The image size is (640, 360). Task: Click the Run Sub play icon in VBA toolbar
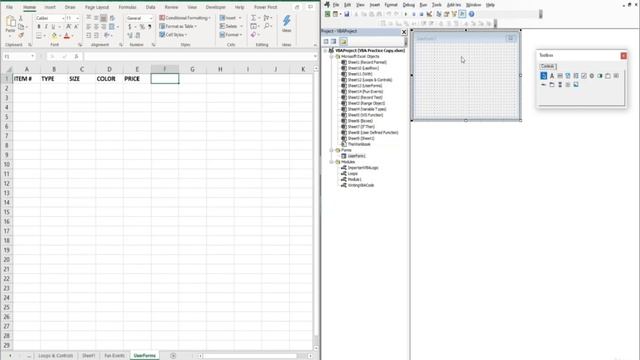tap(406, 14)
